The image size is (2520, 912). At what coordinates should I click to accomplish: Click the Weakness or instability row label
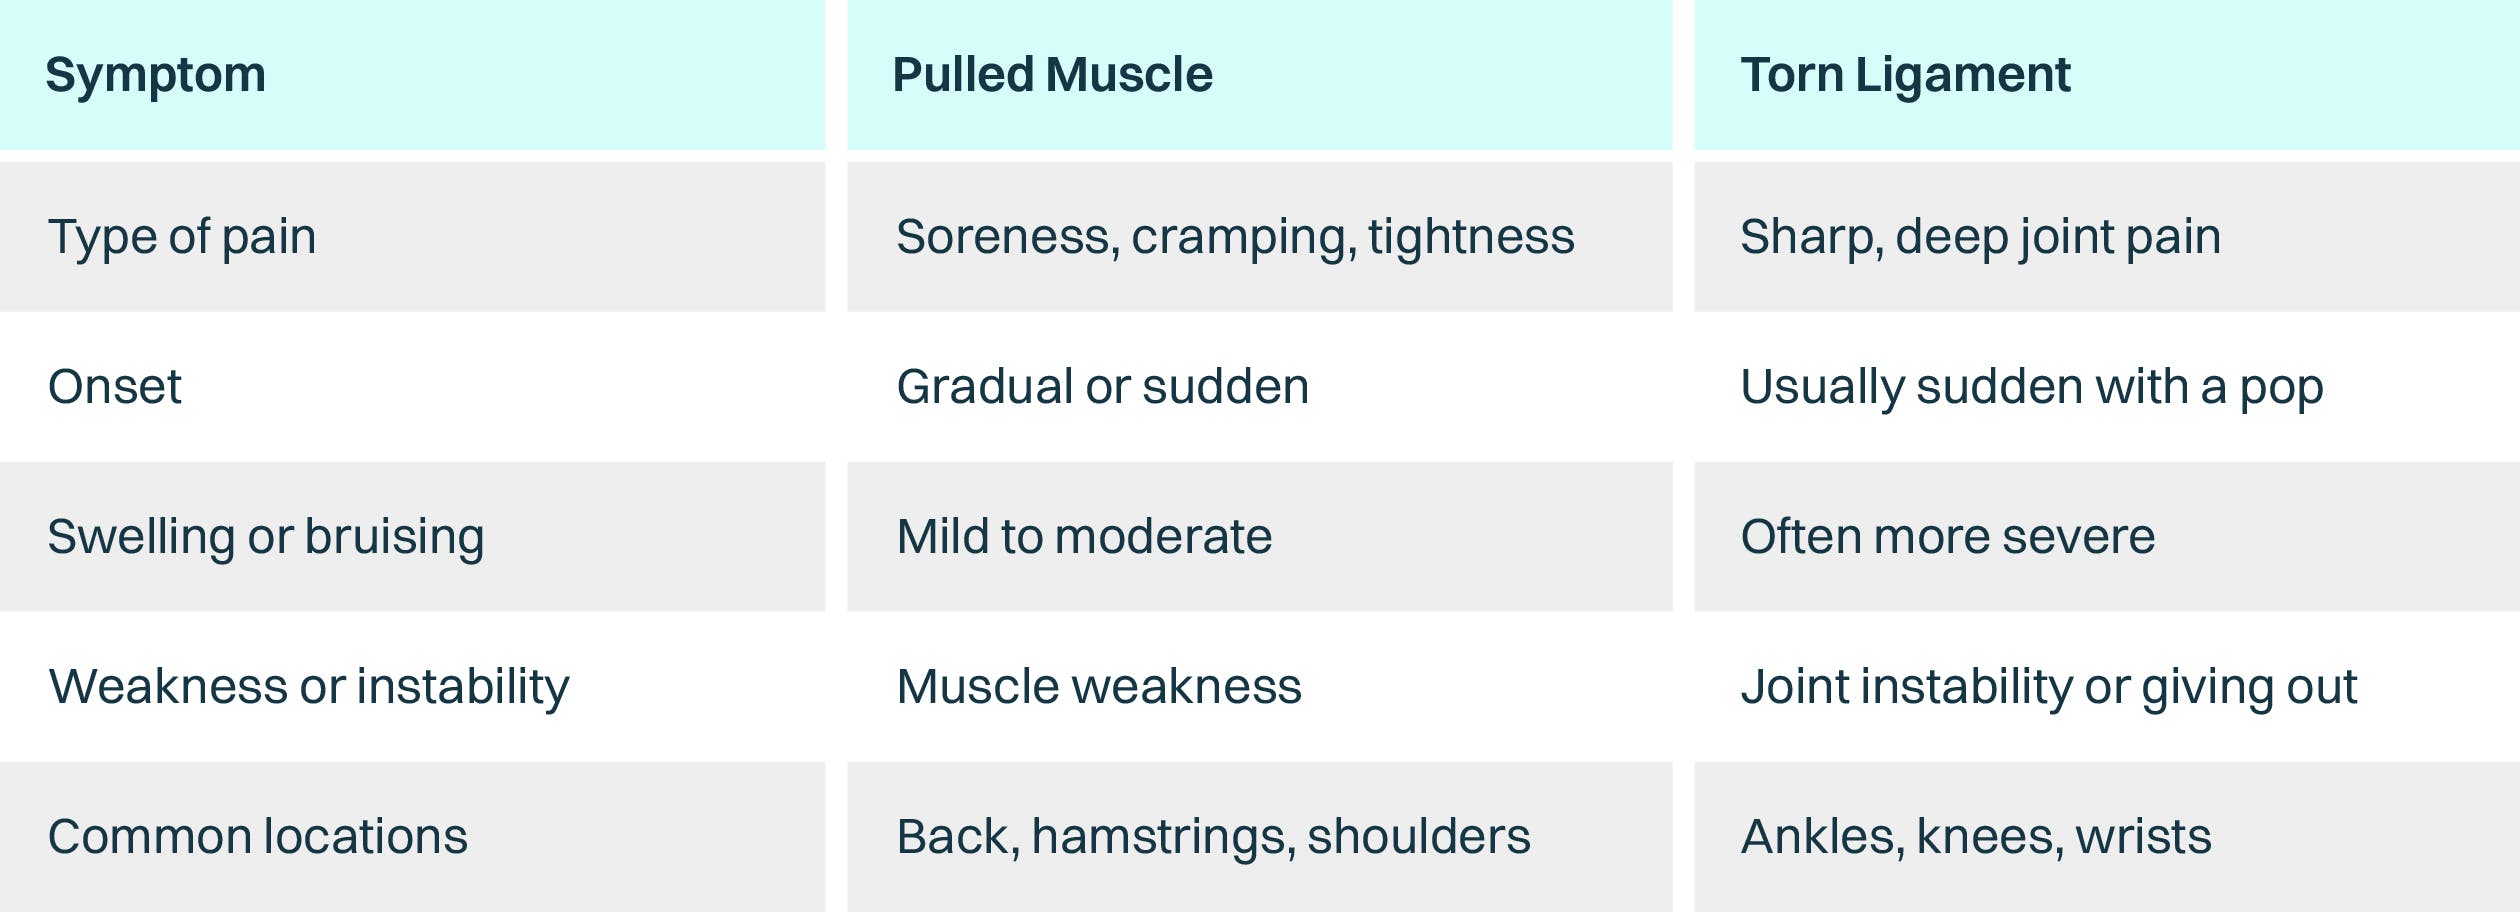coord(309,687)
